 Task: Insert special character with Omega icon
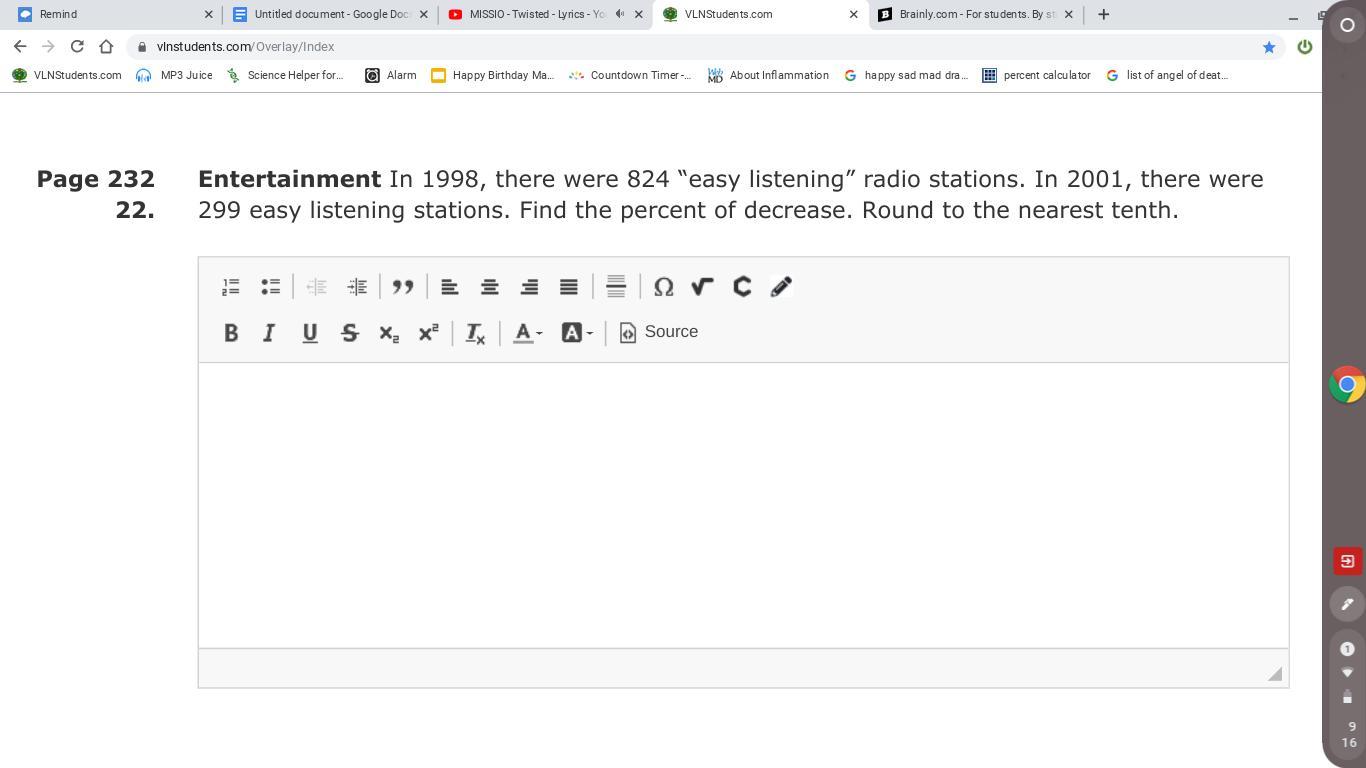point(663,287)
